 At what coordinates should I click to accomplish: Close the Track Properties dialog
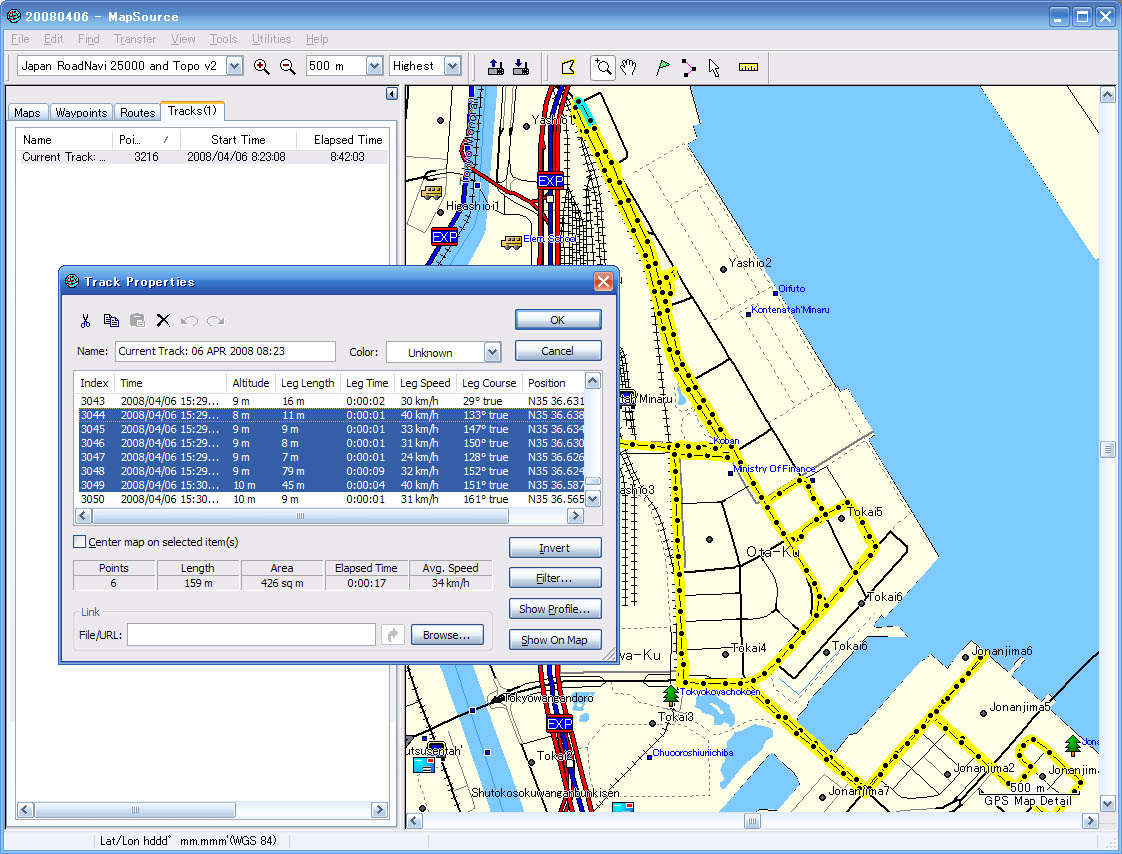(x=603, y=281)
